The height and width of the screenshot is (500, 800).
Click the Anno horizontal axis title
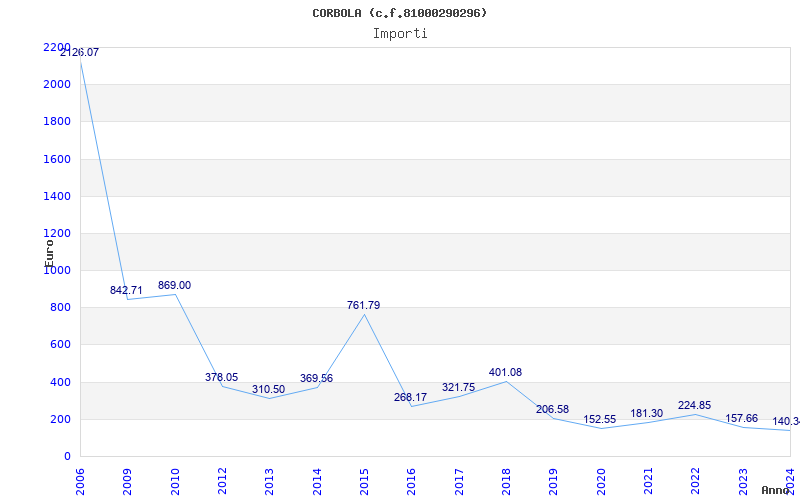pos(775,490)
